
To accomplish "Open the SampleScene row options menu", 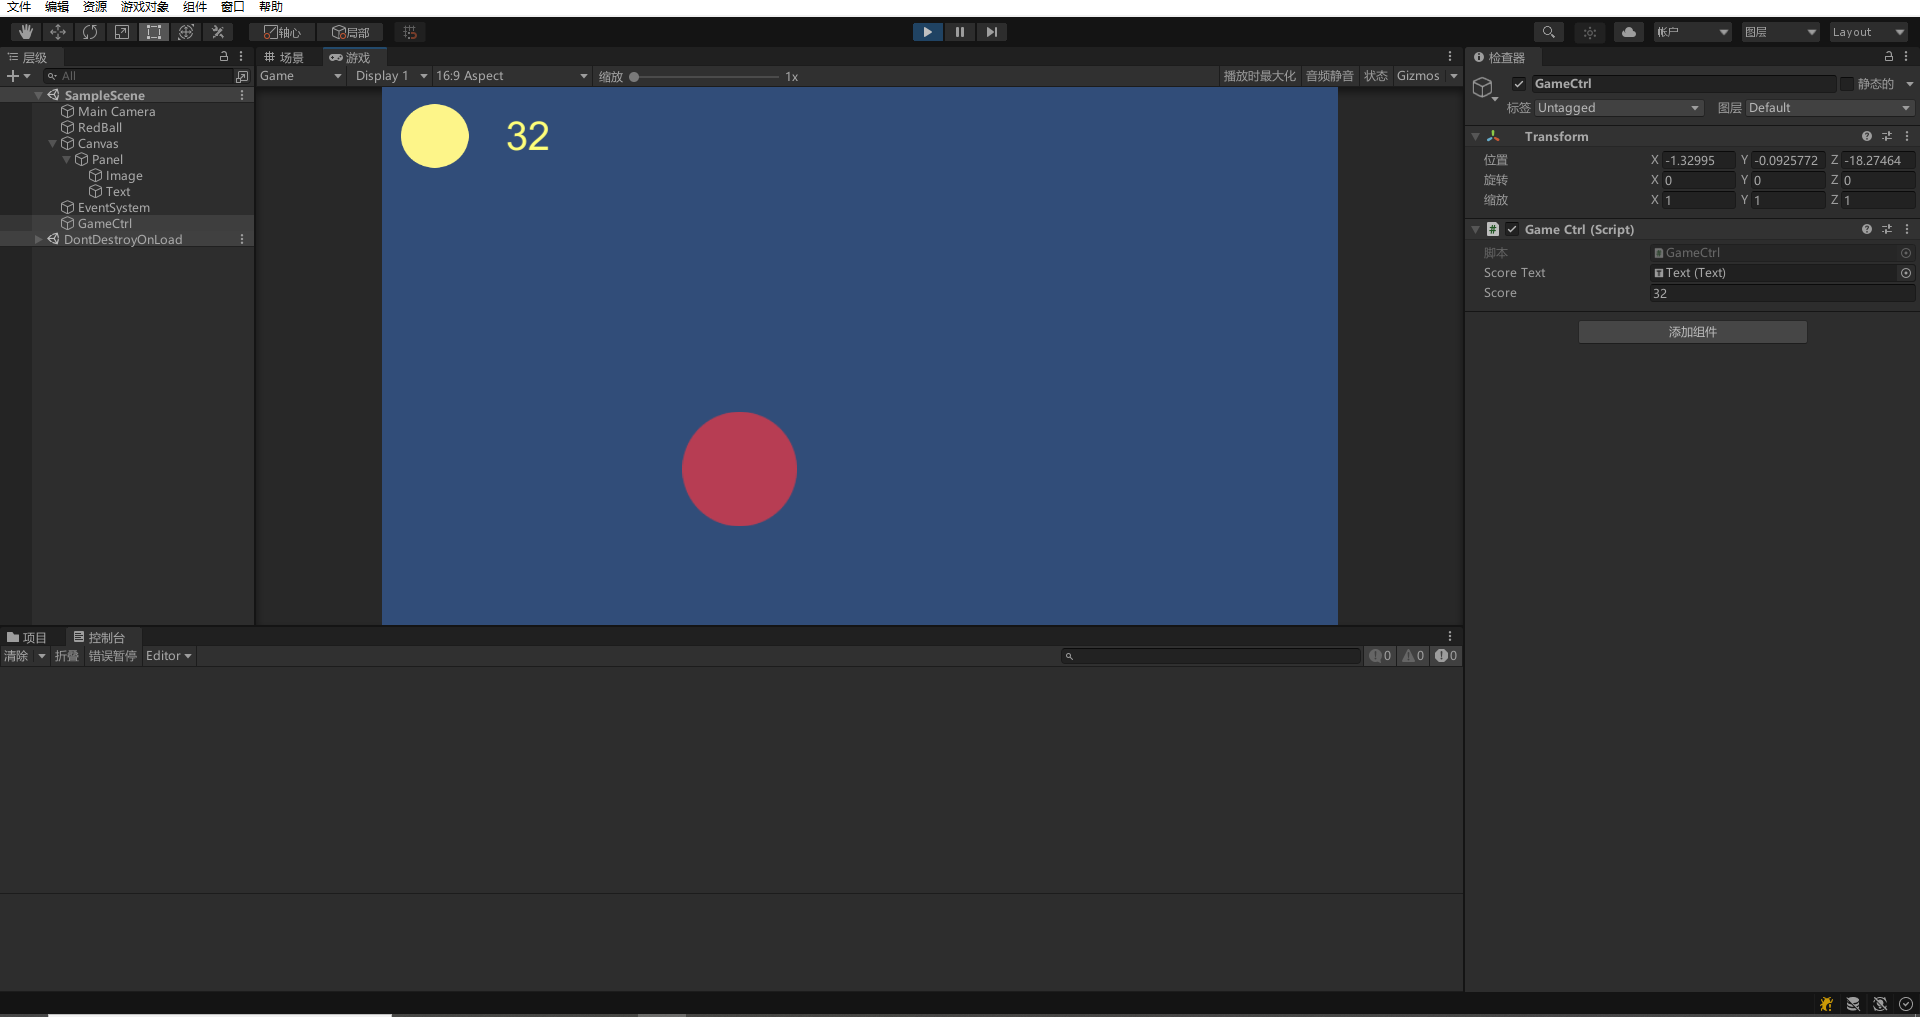I will pos(242,95).
